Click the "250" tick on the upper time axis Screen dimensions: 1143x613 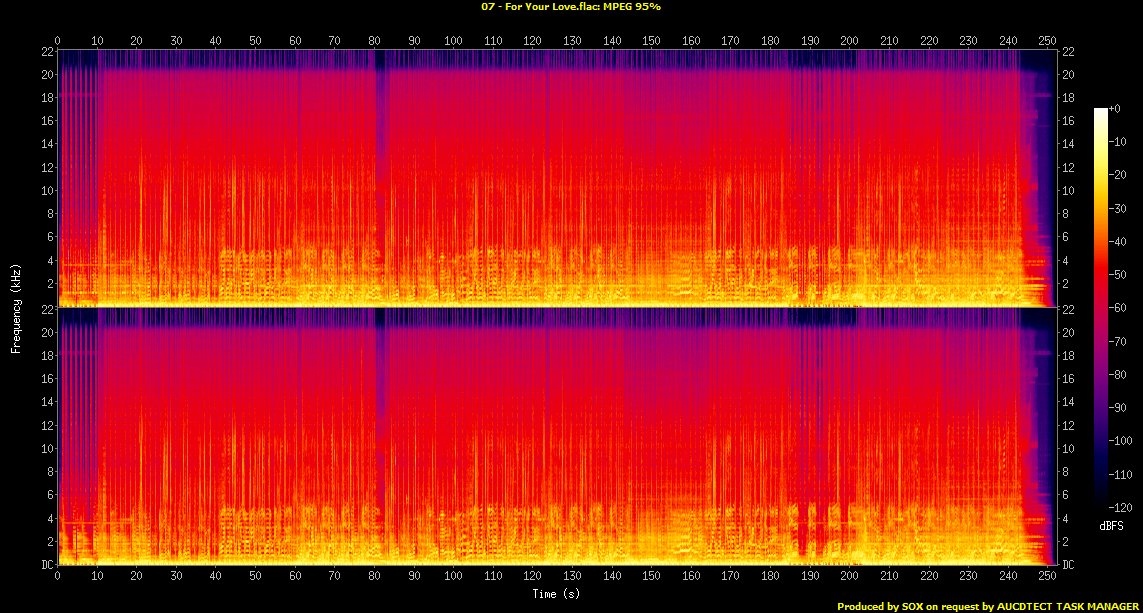(1048, 41)
